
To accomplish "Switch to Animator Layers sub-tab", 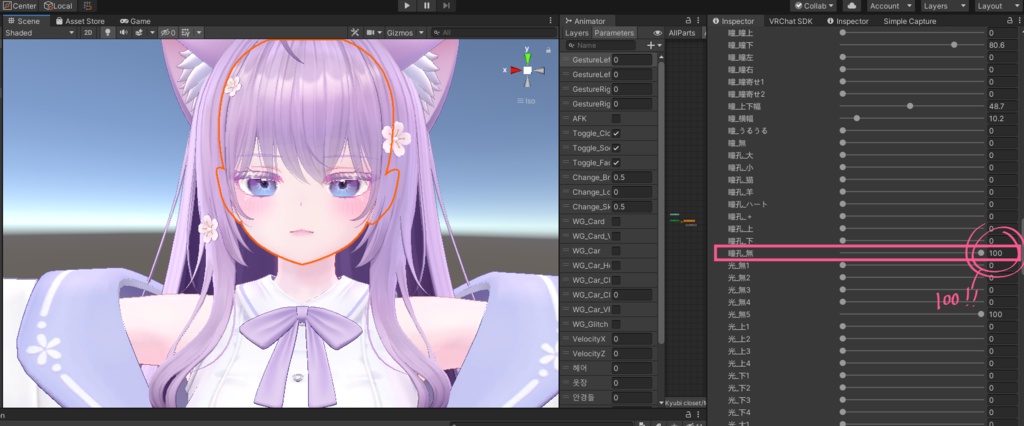I will [577, 33].
